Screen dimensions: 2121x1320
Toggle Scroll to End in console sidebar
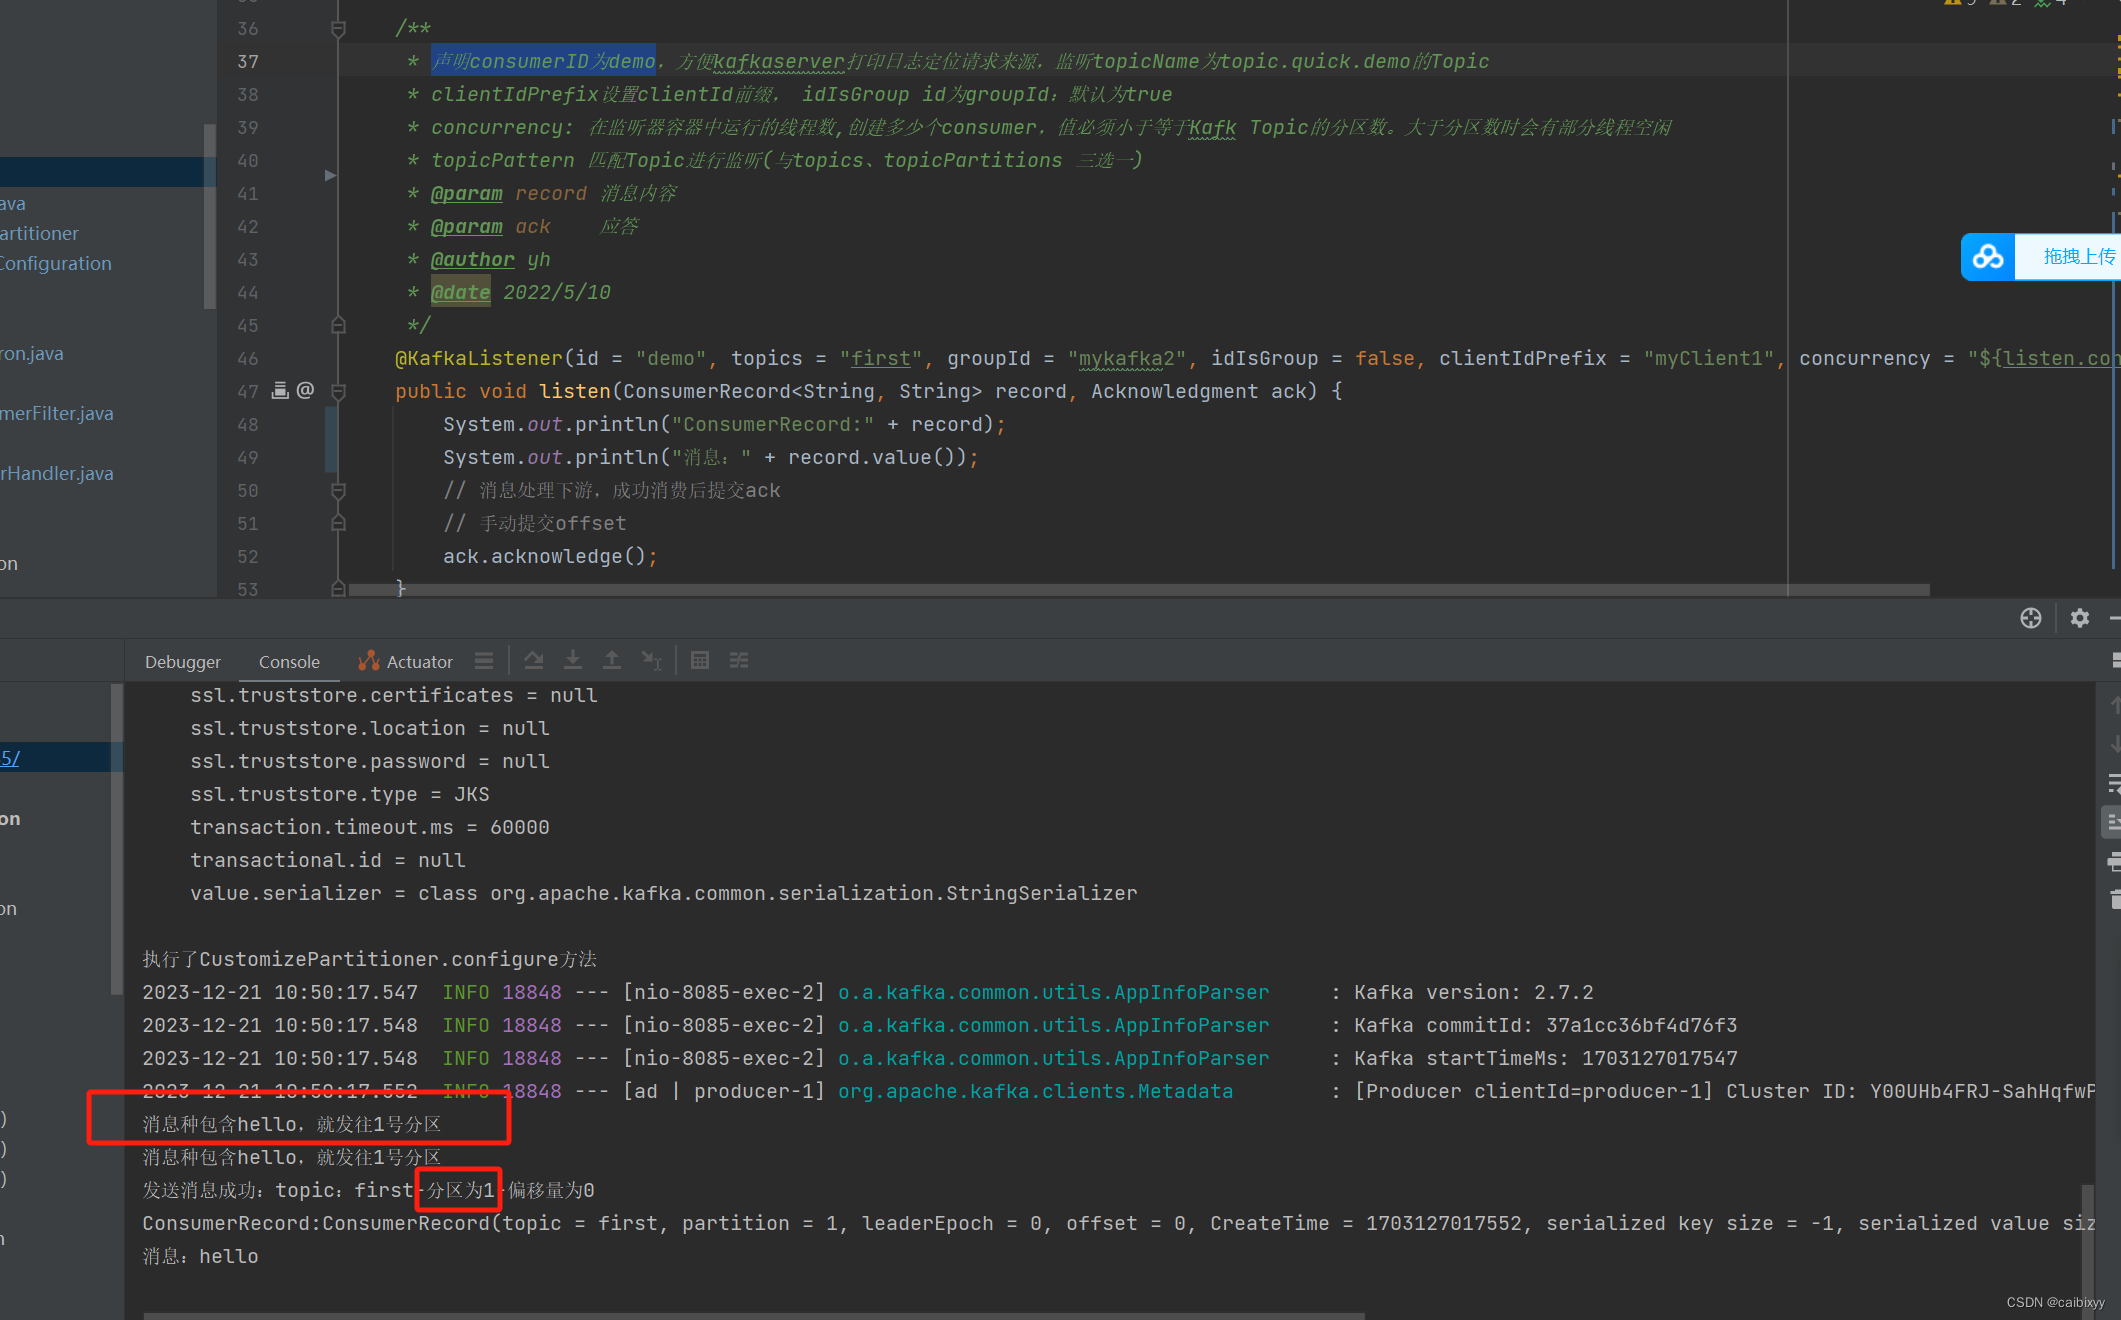tap(2114, 822)
